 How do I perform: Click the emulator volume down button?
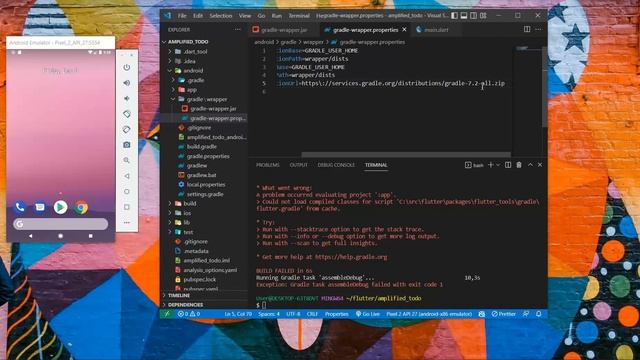(x=127, y=98)
